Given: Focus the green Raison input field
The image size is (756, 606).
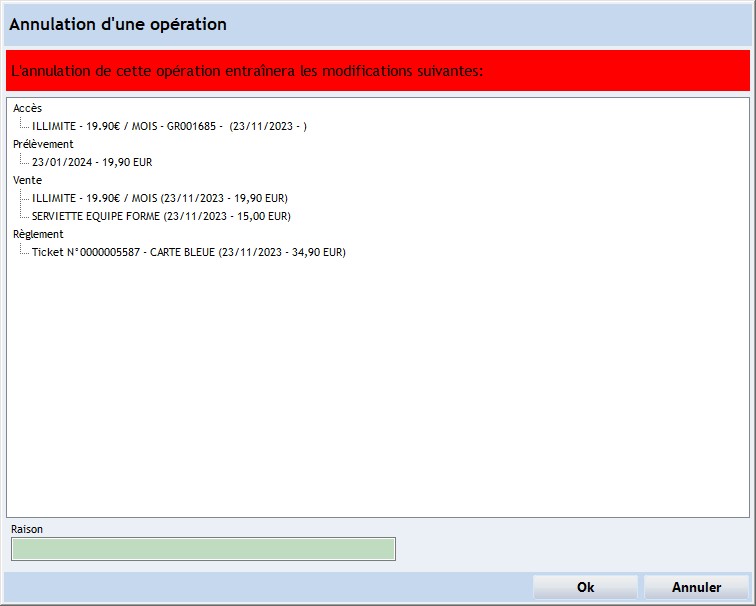Looking at the screenshot, I should (x=203, y=549).
